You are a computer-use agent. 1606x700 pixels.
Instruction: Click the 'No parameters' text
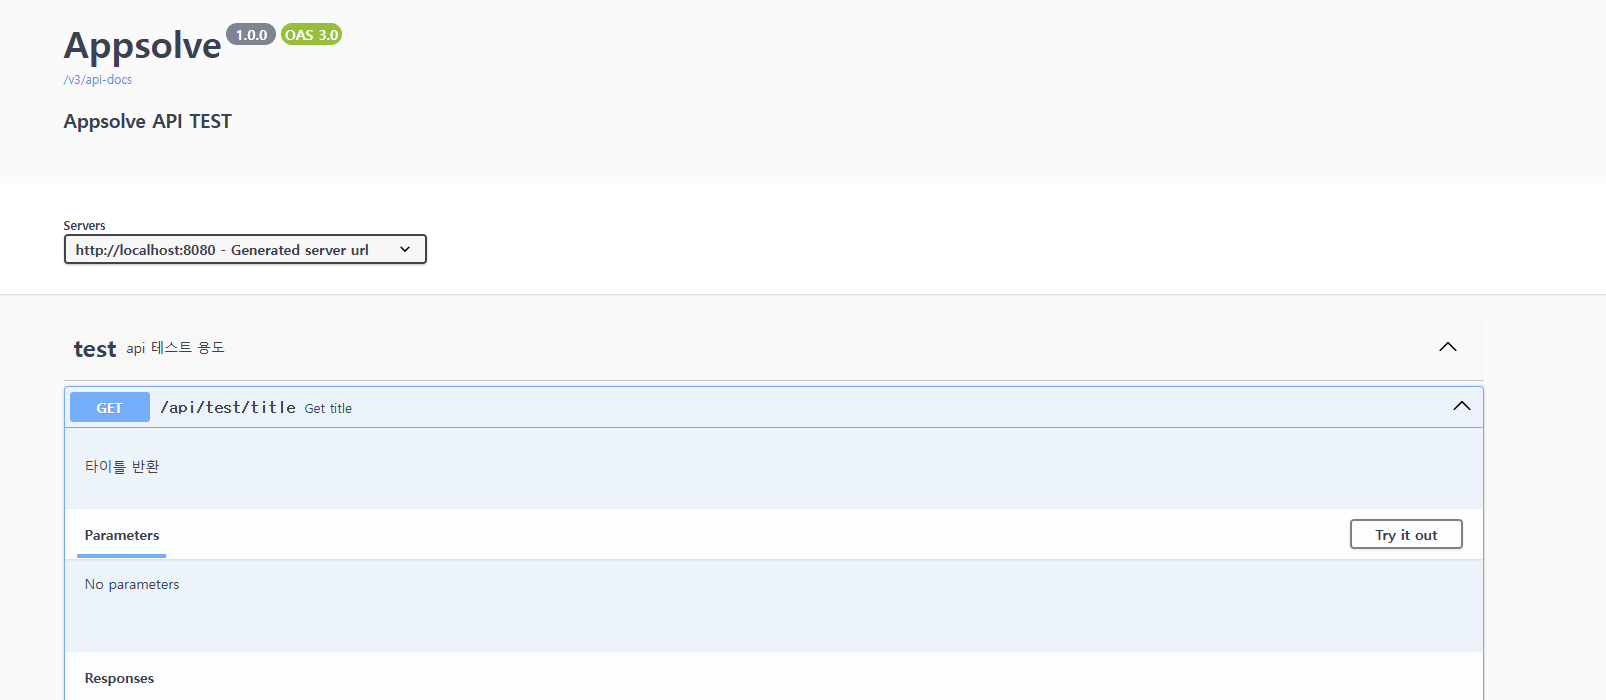tap(132, 584)
